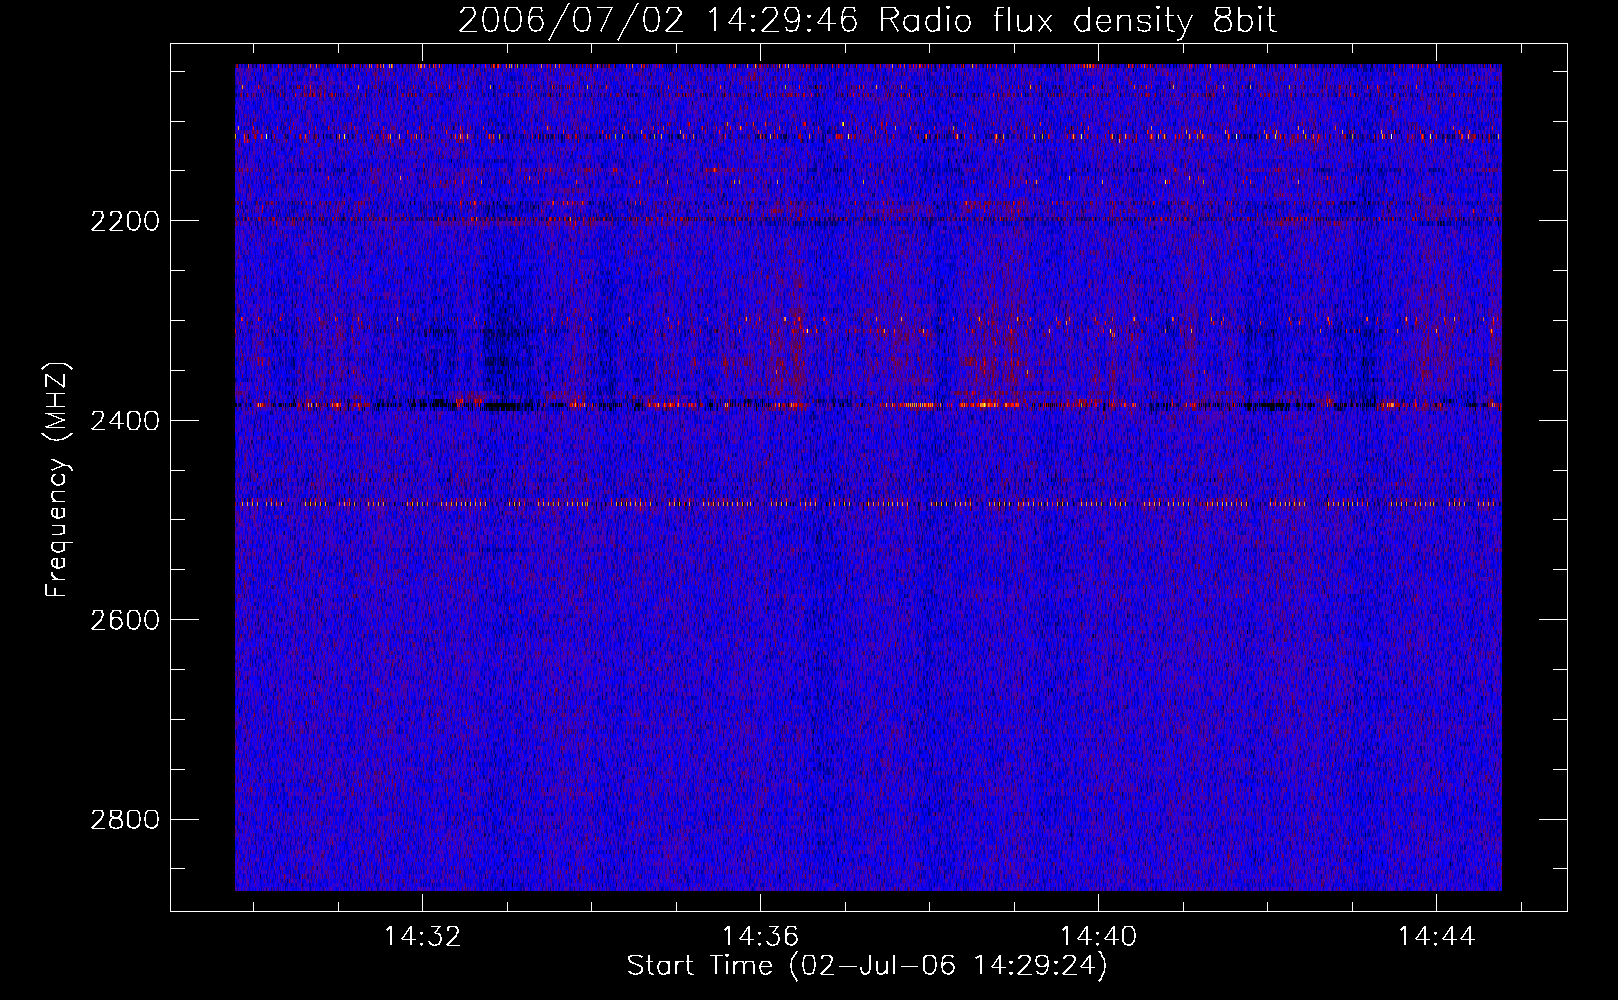Click the 2400 frequency axis label

(125, 421)
